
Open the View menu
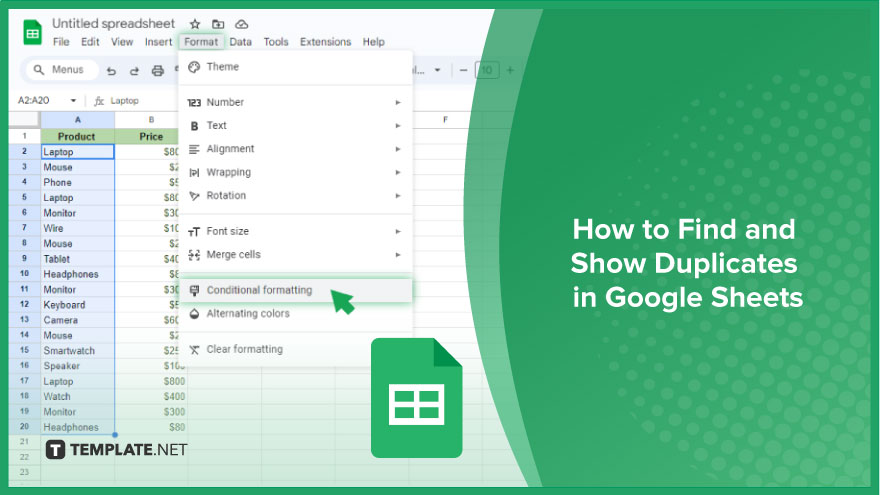[122, 42]
